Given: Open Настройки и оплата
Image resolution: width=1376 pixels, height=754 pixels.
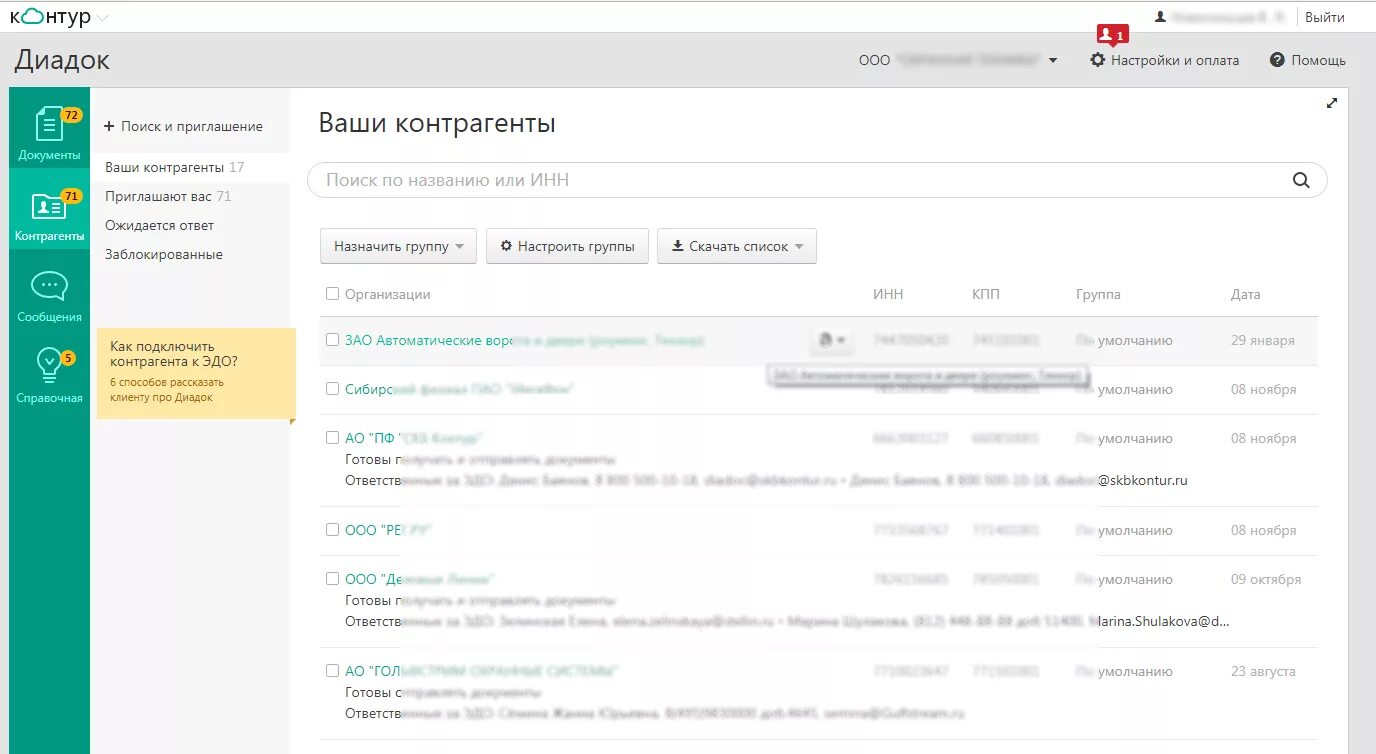Looking at the screenshot, I should [x=1164, y=60].
